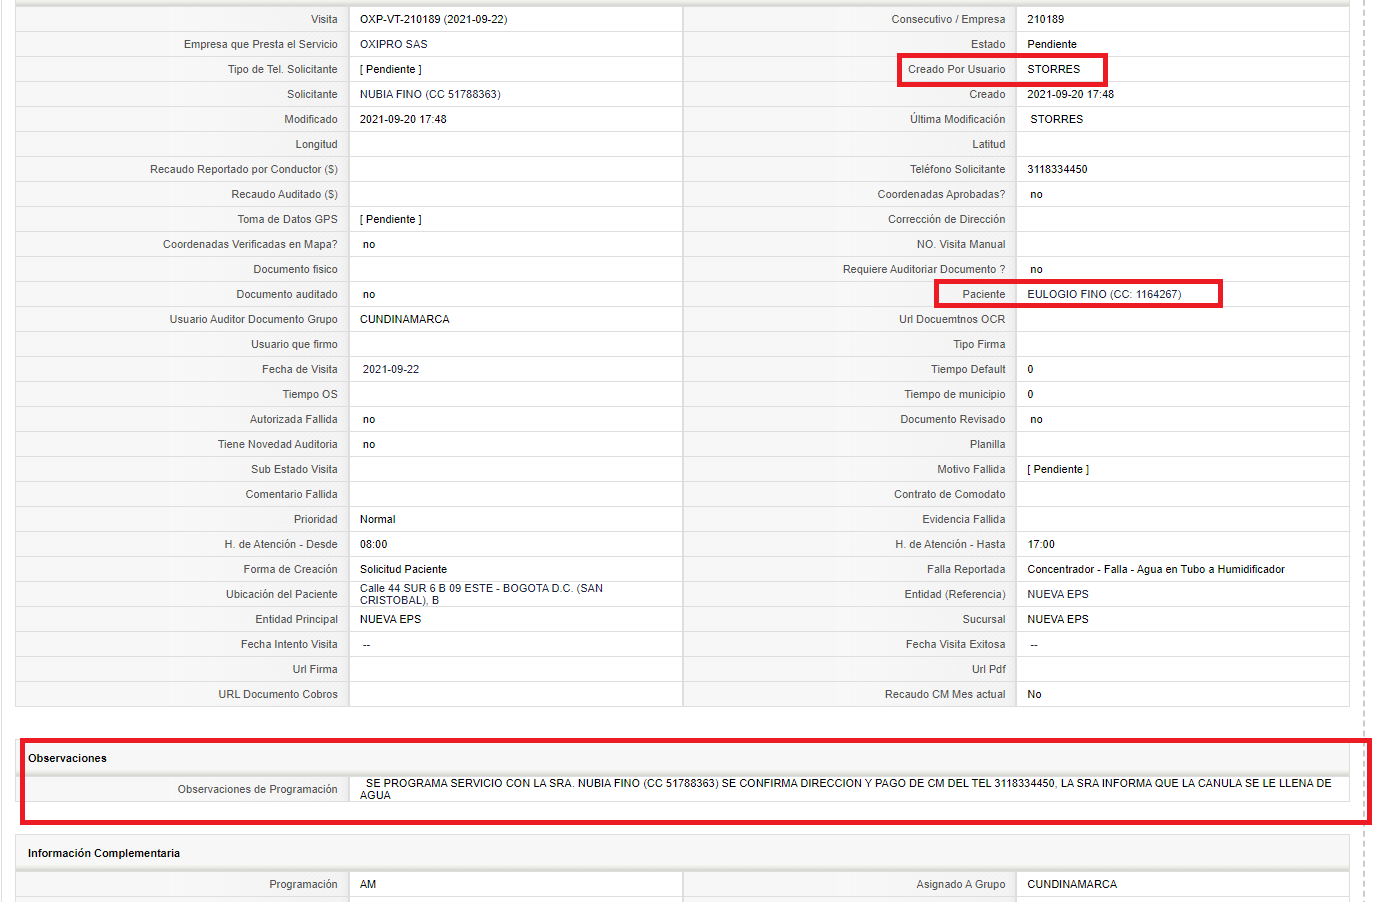Select Falla Reportada Concentrador value
Screen dimensions: 1376x902
(1155, 569)
